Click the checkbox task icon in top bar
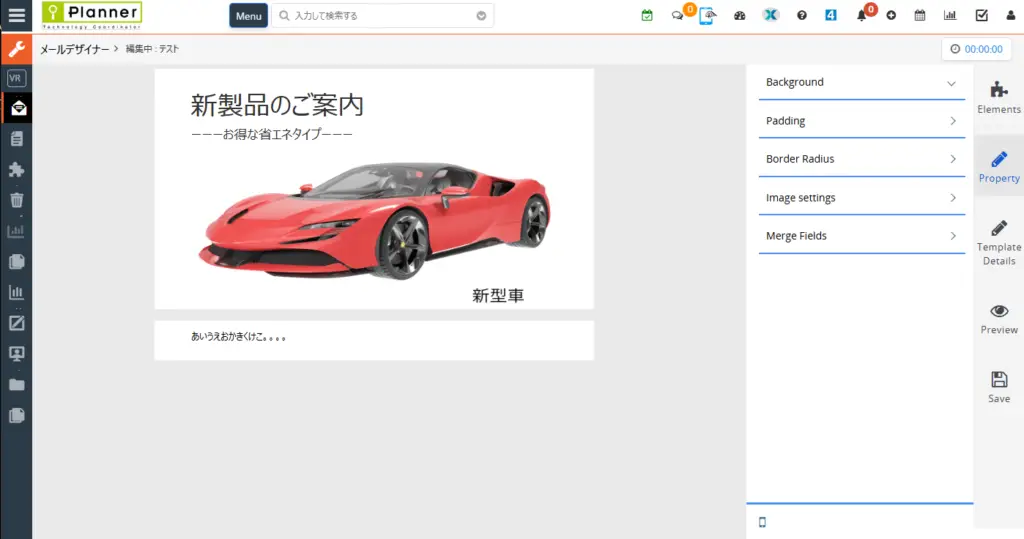Viewport: 1024px width, 539px height. click(982, 16)
